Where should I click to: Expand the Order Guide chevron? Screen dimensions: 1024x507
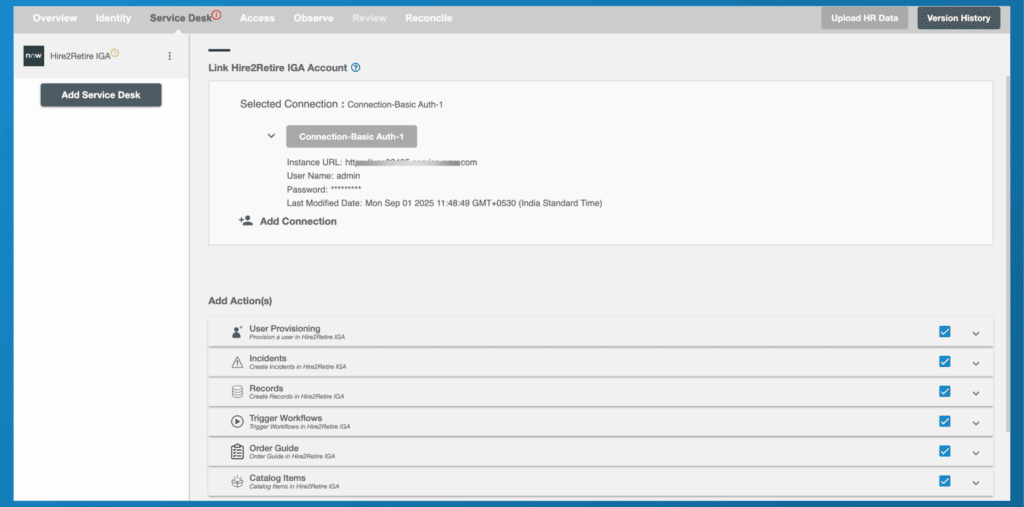click(x=976, y=453)
